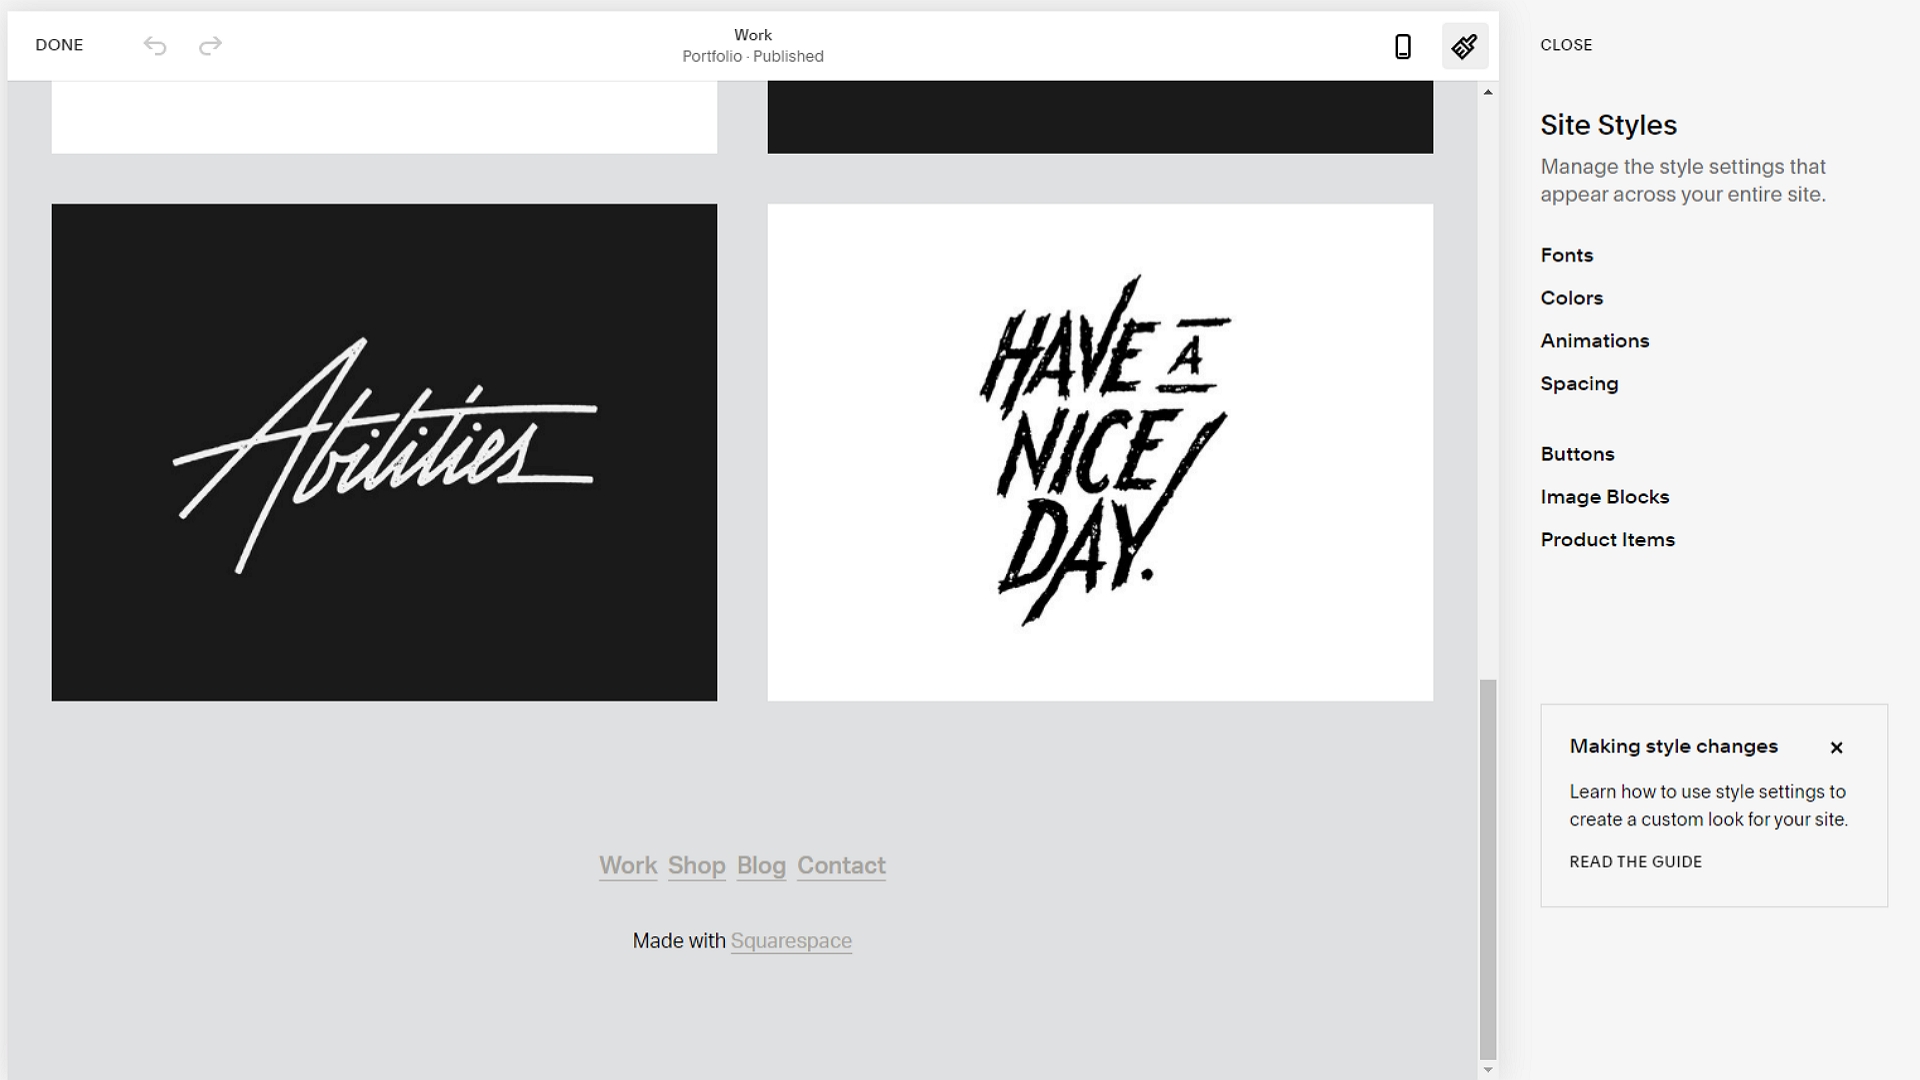Click the DONE button top left

pyautogui.click(x=59, y=45)
